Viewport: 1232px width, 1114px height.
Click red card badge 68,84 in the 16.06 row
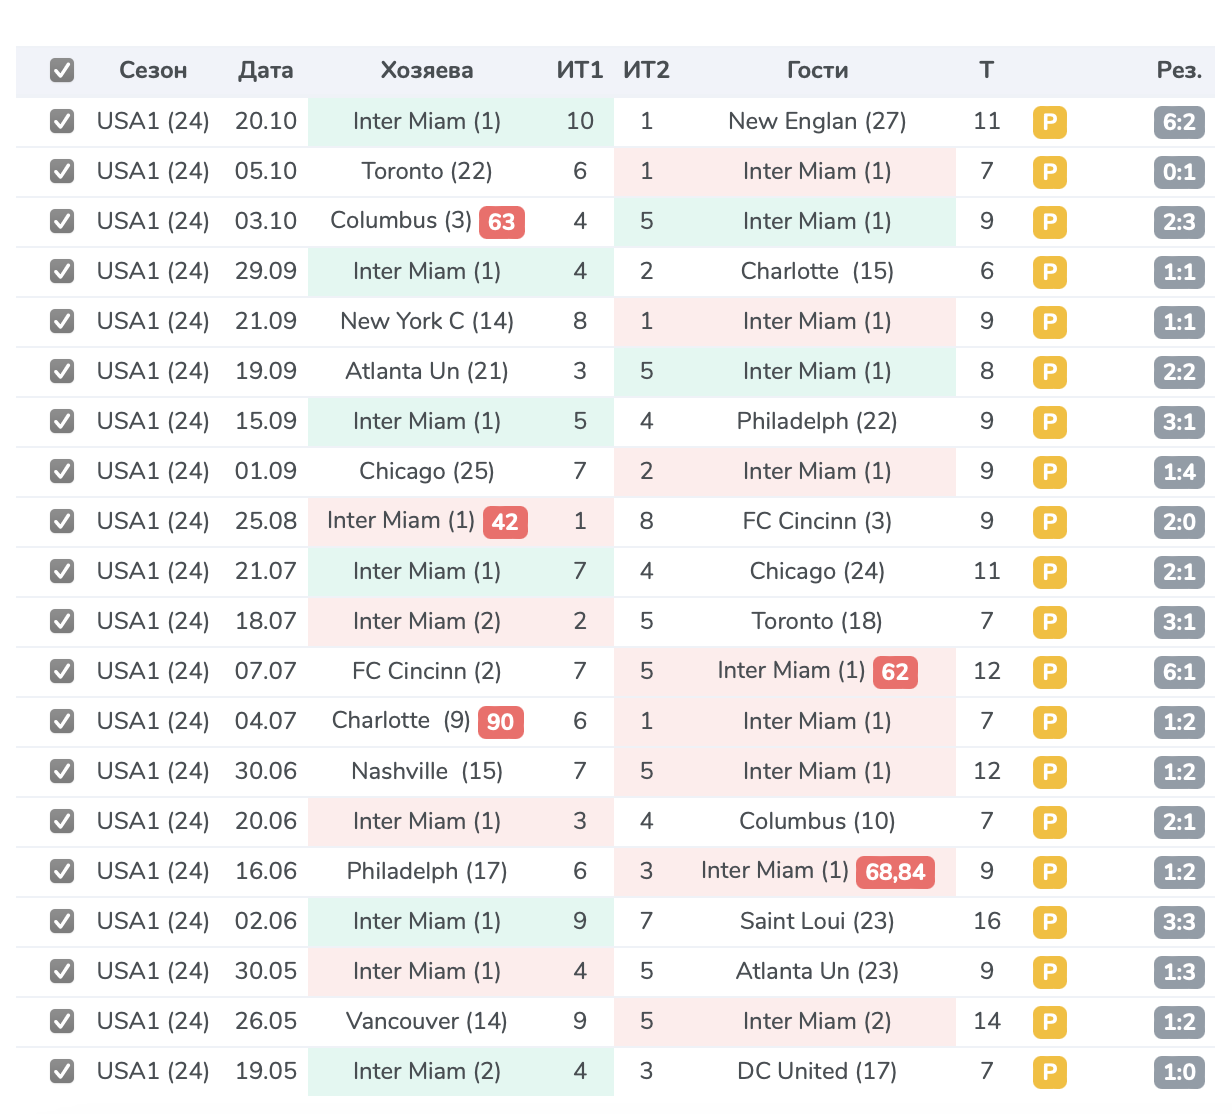pos(896,872)
